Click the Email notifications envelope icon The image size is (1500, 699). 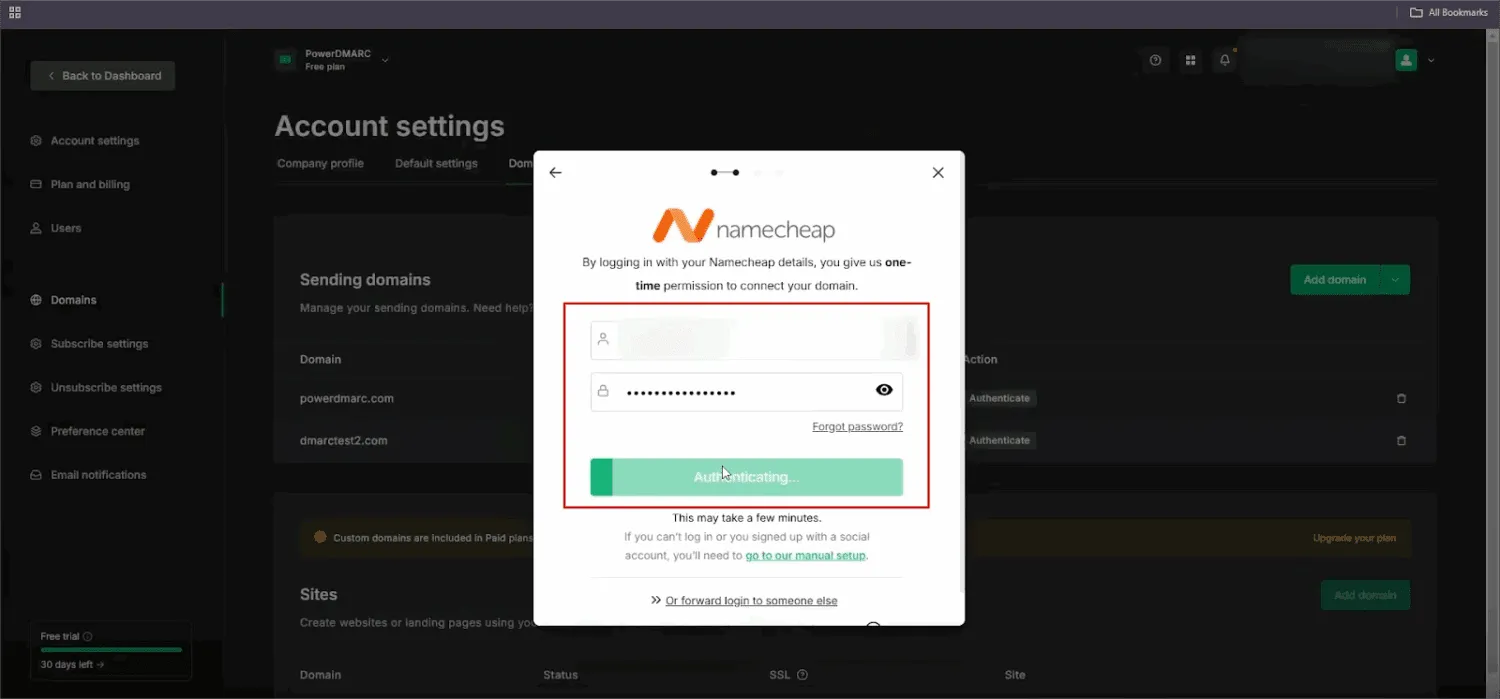click(x=36, y=475)
